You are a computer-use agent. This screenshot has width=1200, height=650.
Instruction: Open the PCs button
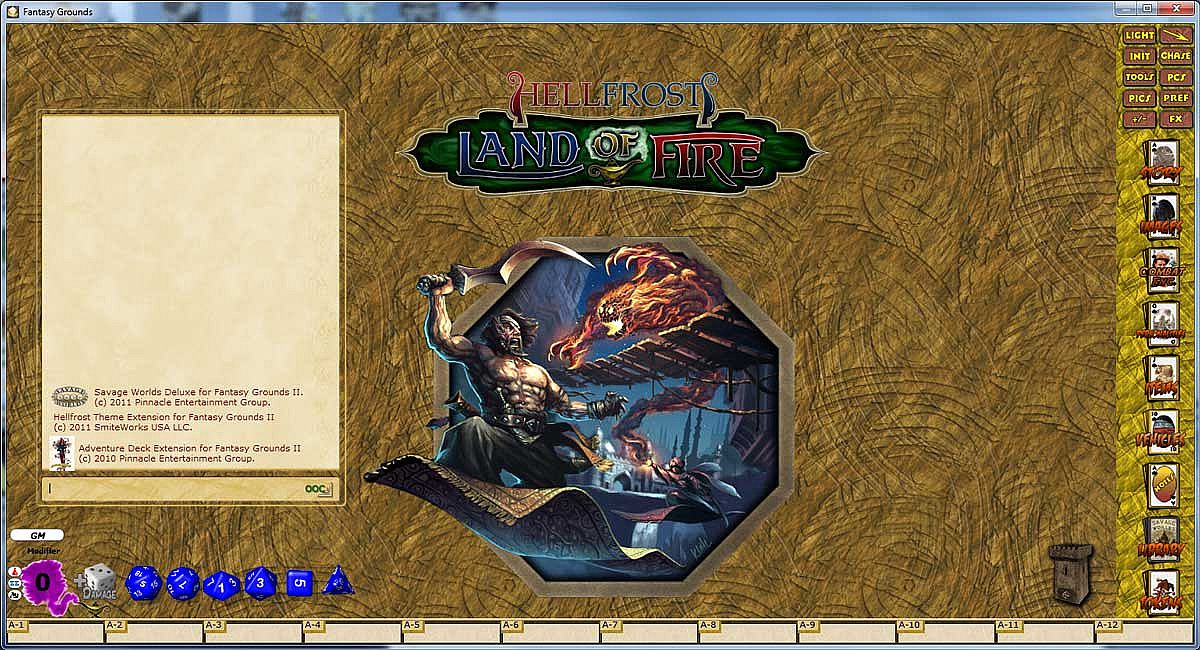click(x=1176, y=77)
